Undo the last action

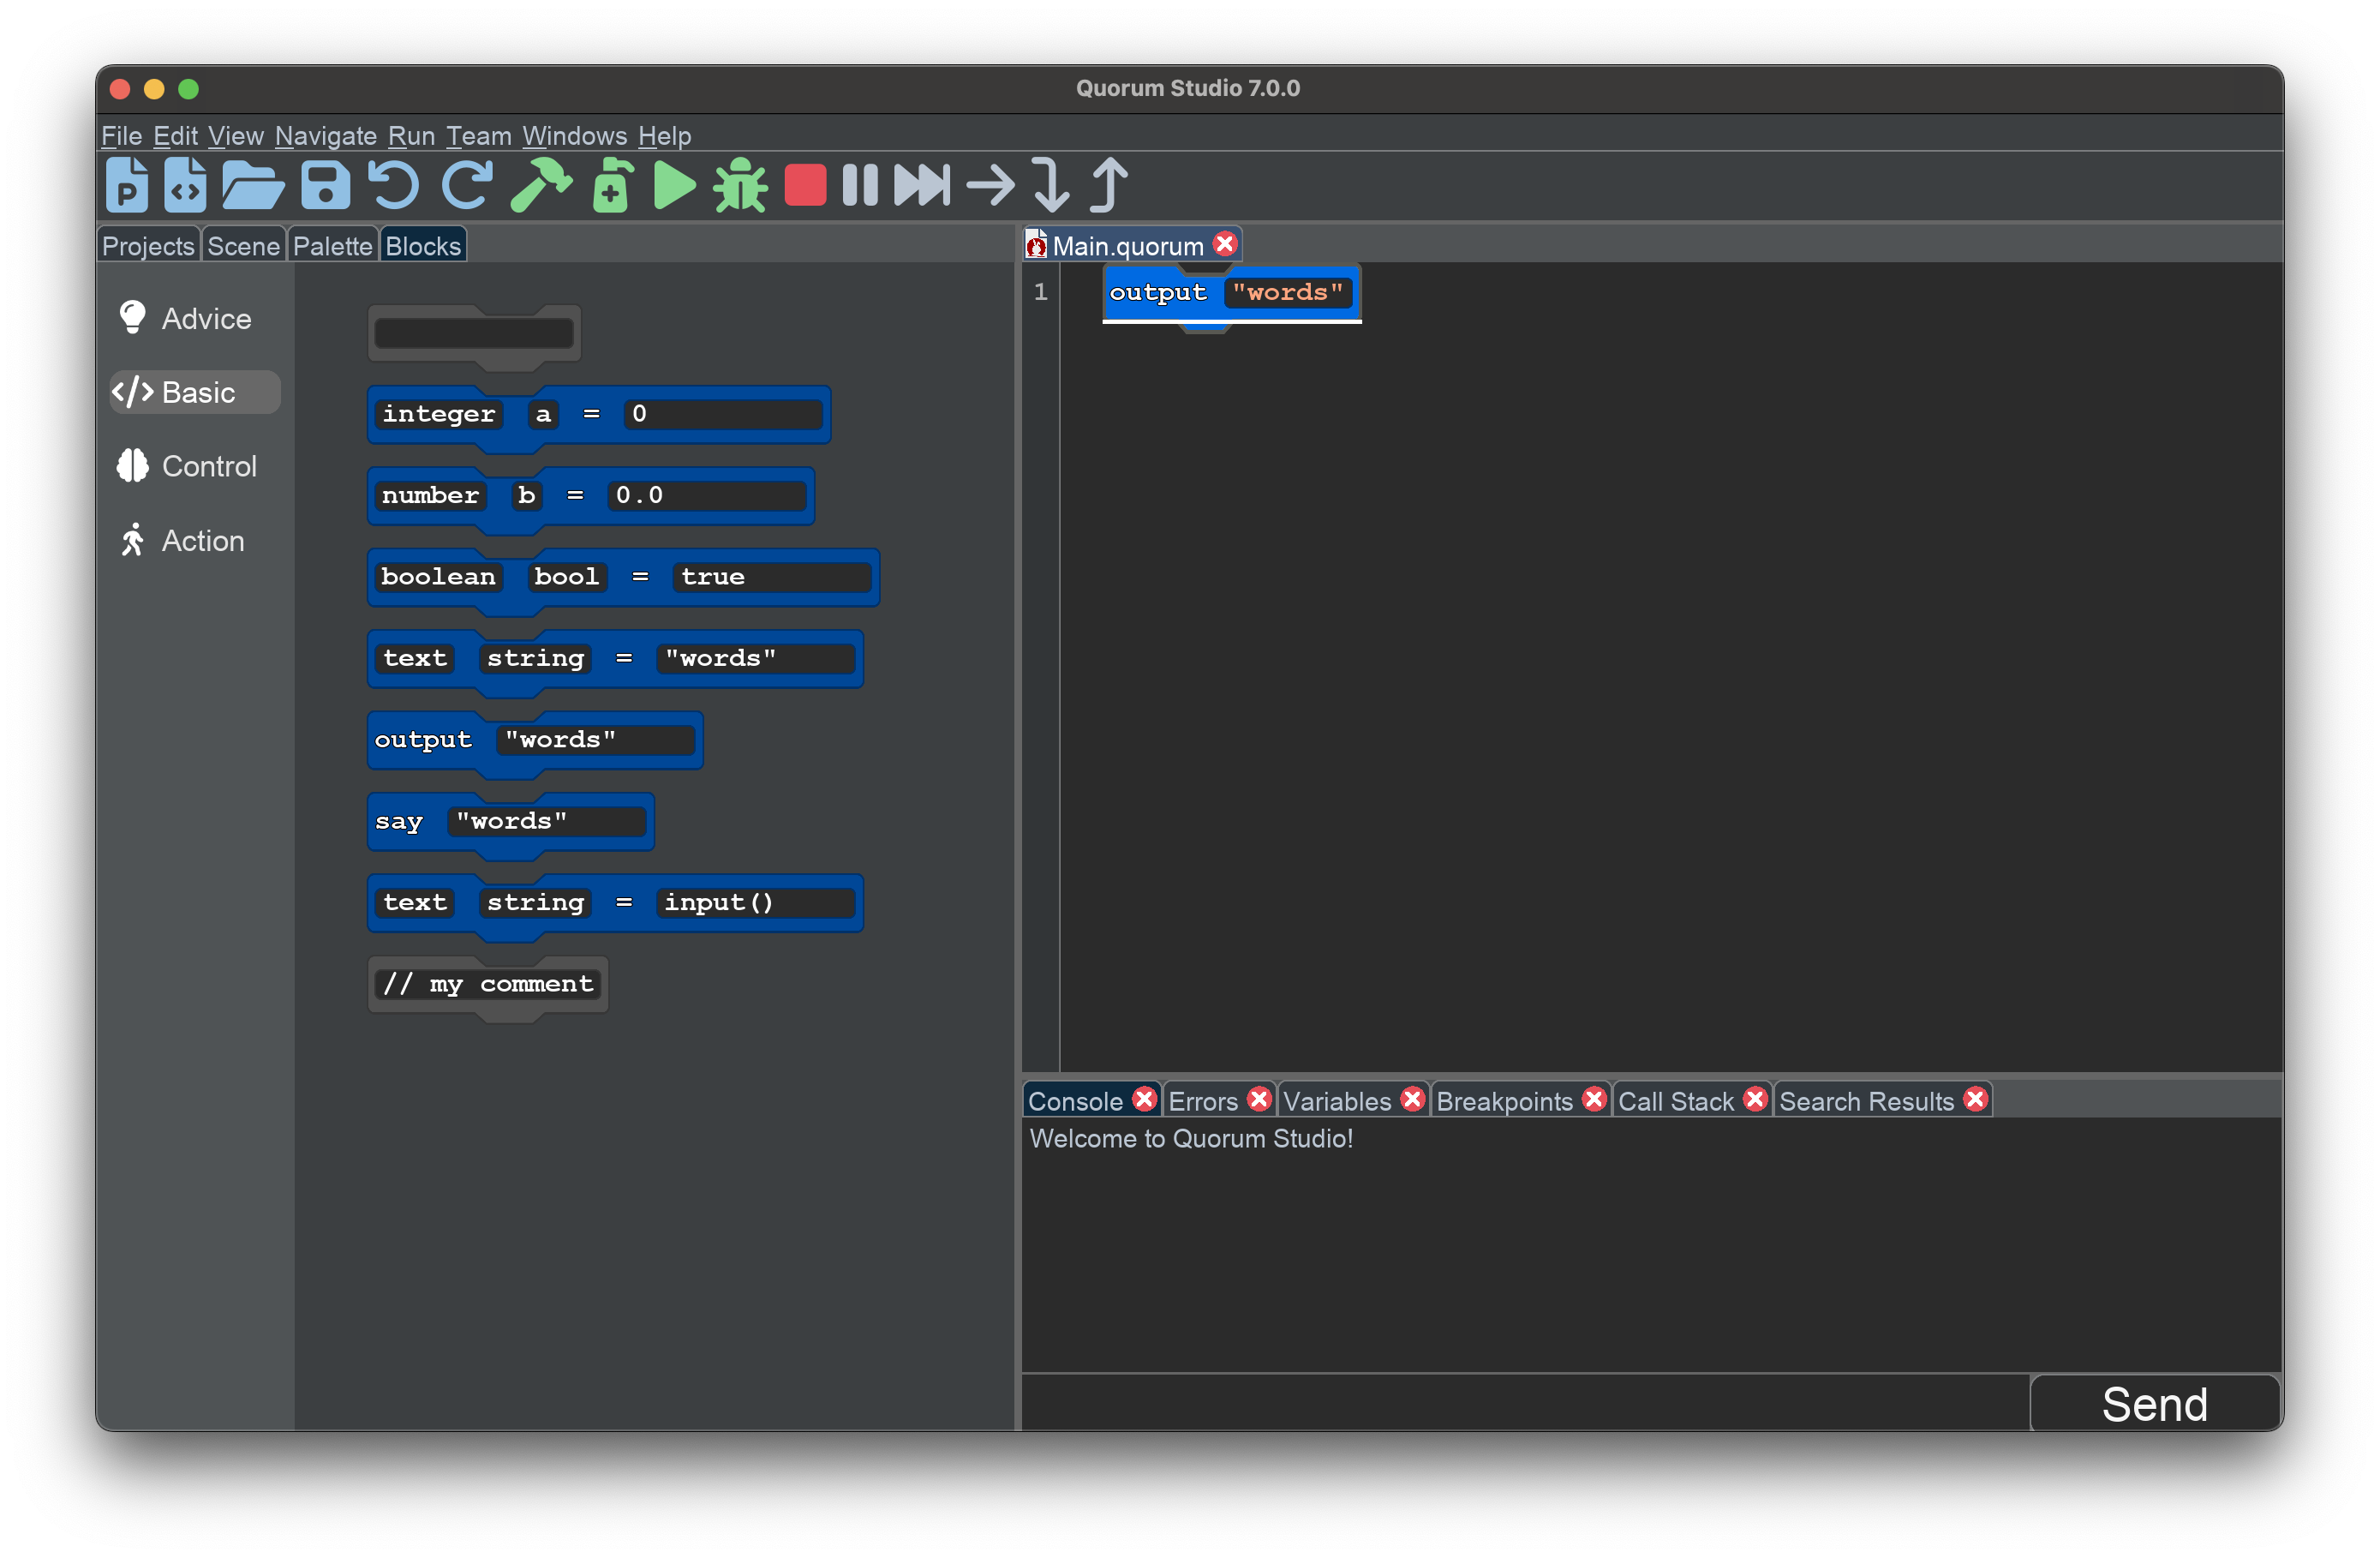[393, 185]
